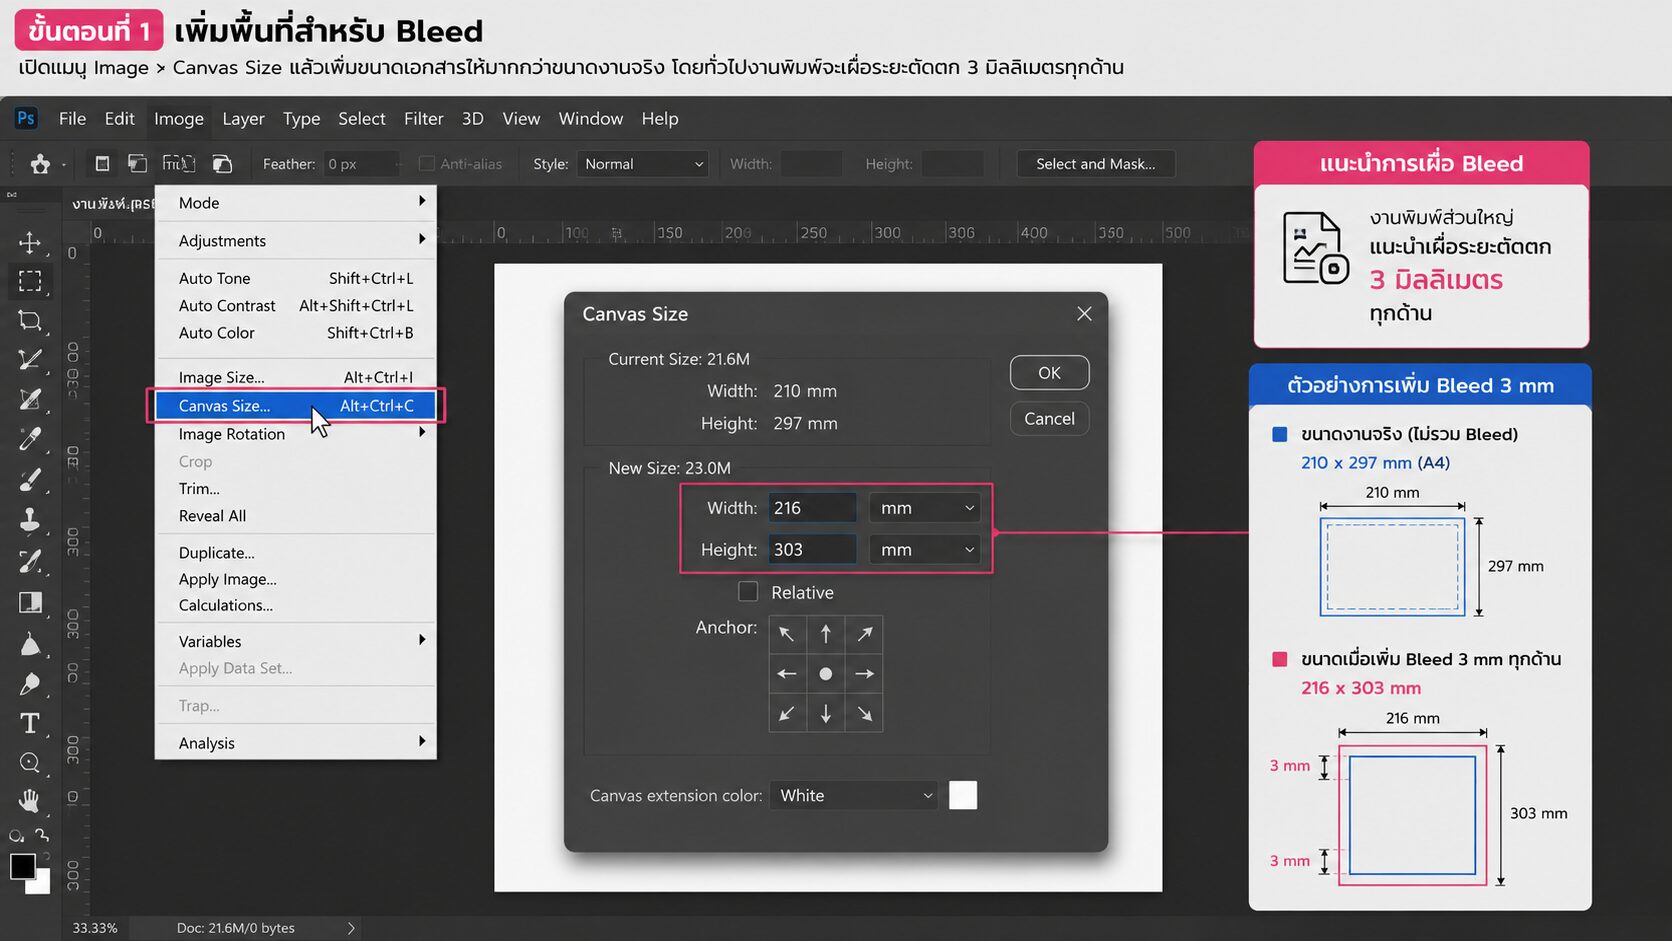Enable the Relative checkbox

pos(748,591)
